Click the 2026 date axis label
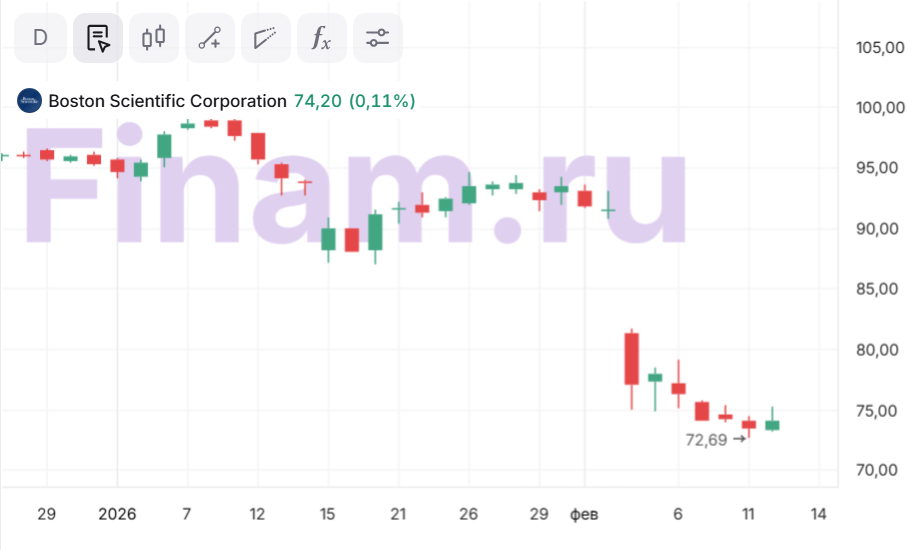 (117, 514)
